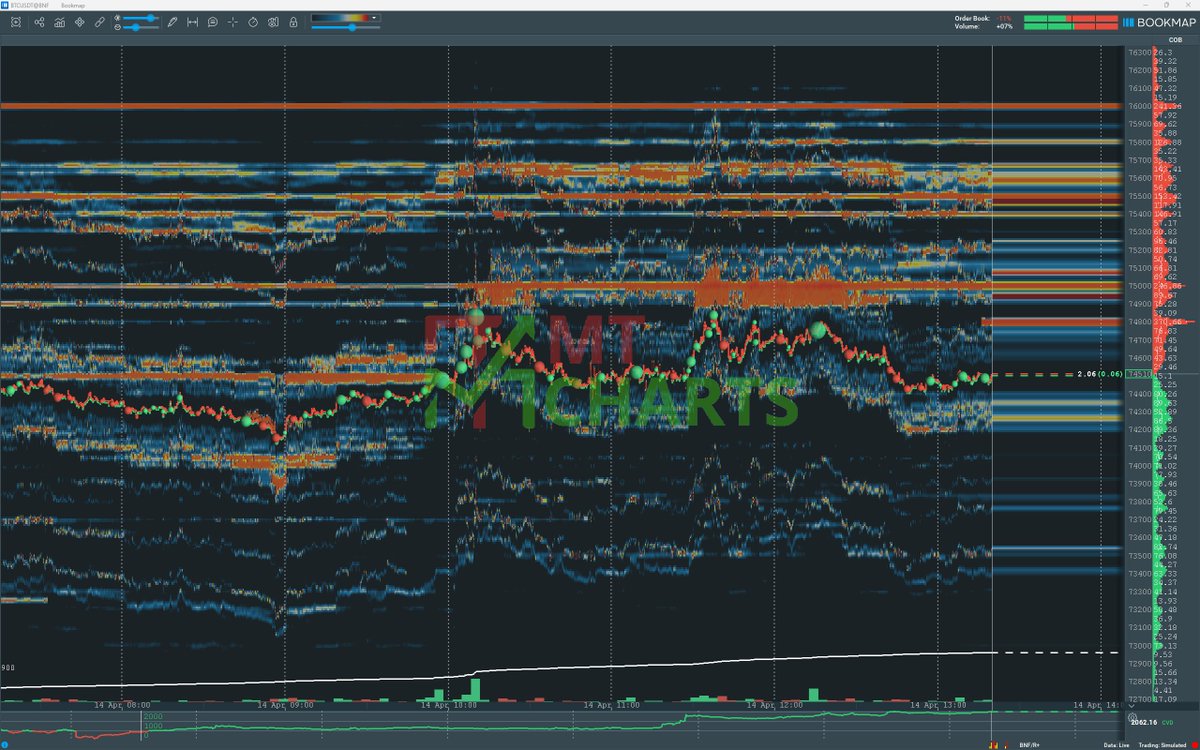Click the stopwatch timer icon
Screen dimensions: 1200x750
(x=252, y=21)
